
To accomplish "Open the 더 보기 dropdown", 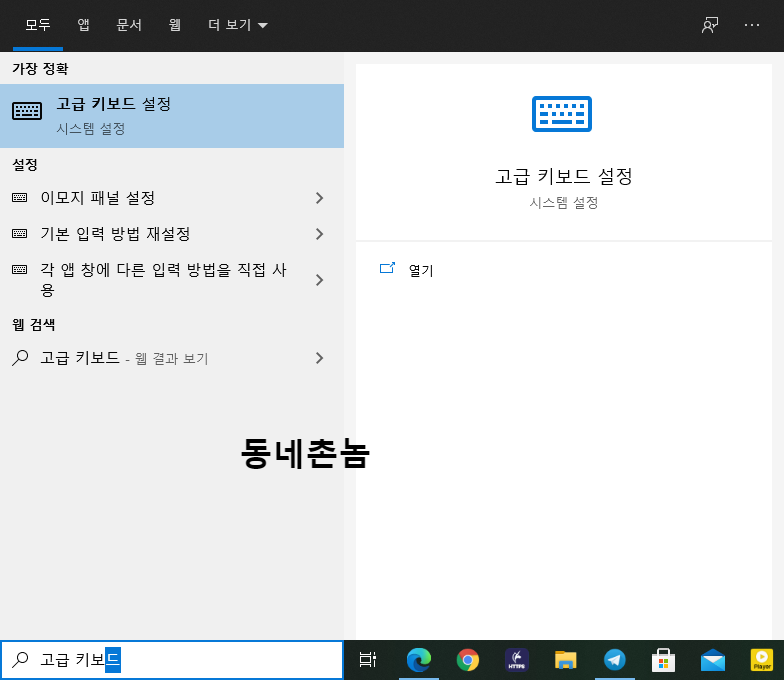I will click(238, 24).
